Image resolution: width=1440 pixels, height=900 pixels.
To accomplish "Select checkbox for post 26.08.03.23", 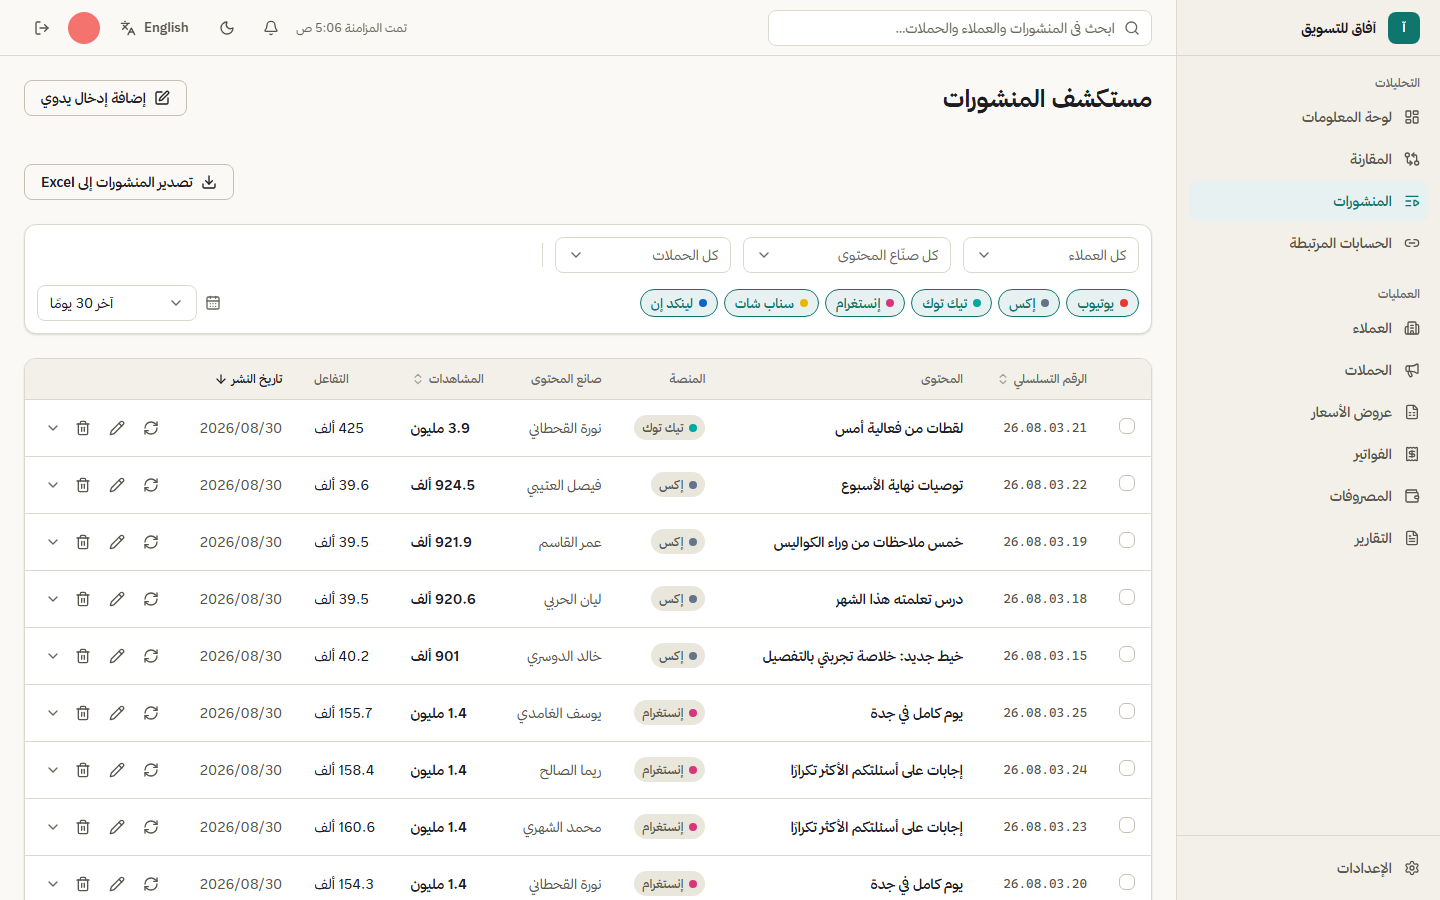I will click(1127, 825).
